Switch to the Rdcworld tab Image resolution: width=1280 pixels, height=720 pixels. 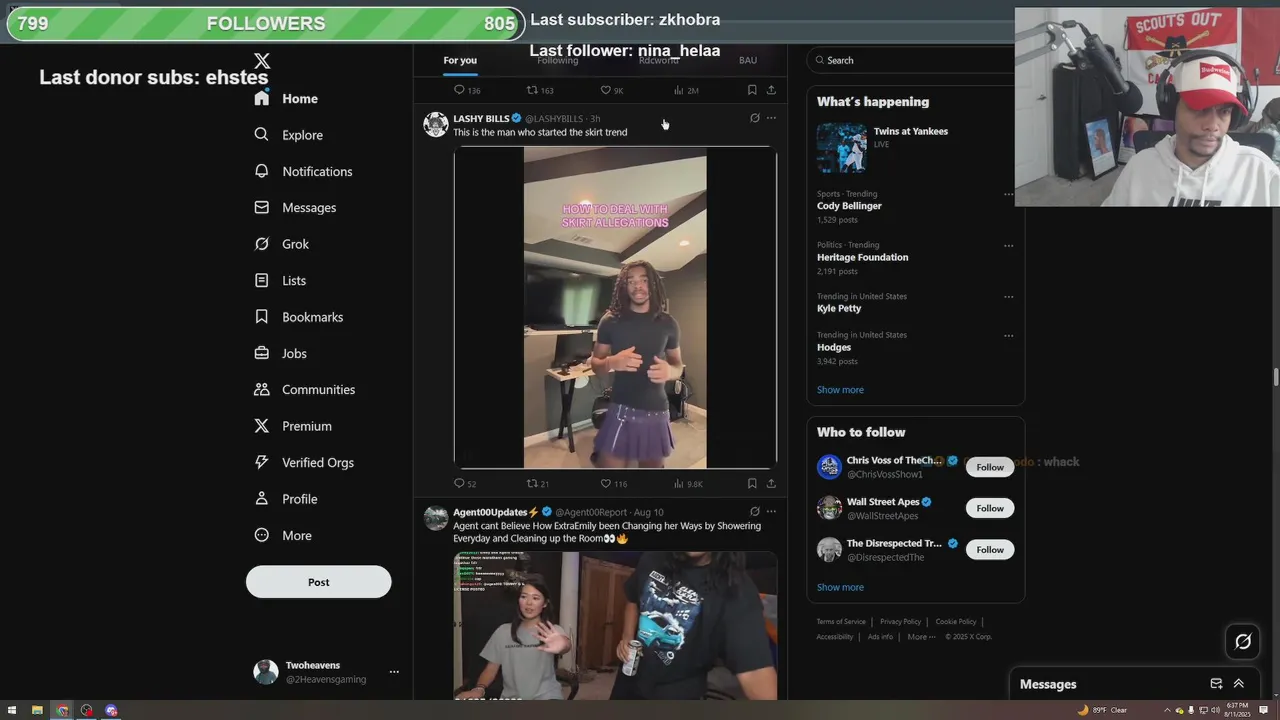[x=659, y=60]
